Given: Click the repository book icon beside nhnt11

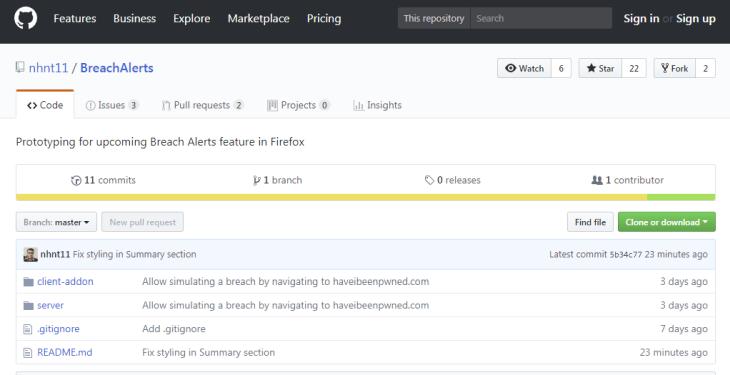Looking at the screenshot, I should [x=20, y=68].
